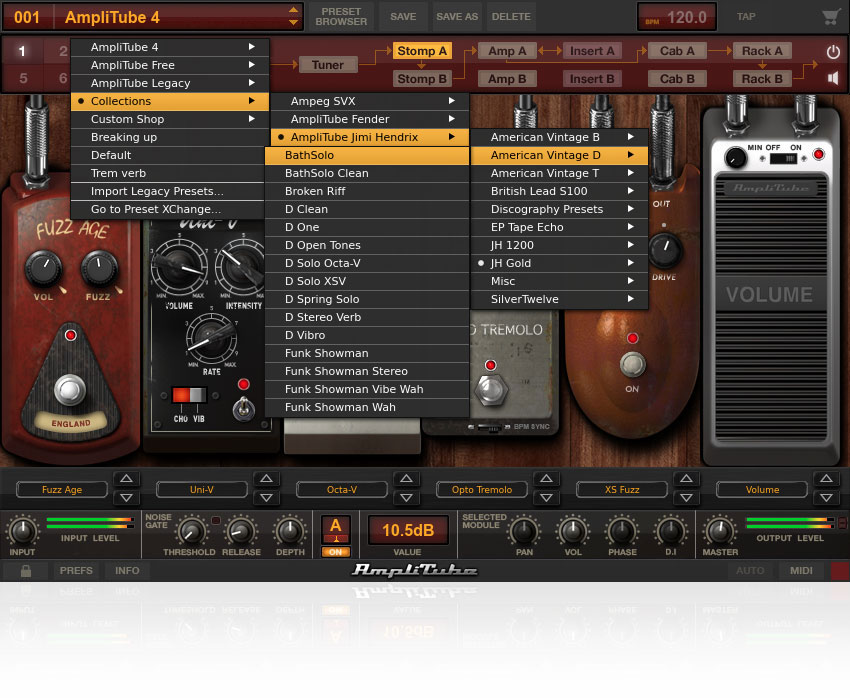Click the up arrow for XS Fuzz slot

(x=686, y=478)
